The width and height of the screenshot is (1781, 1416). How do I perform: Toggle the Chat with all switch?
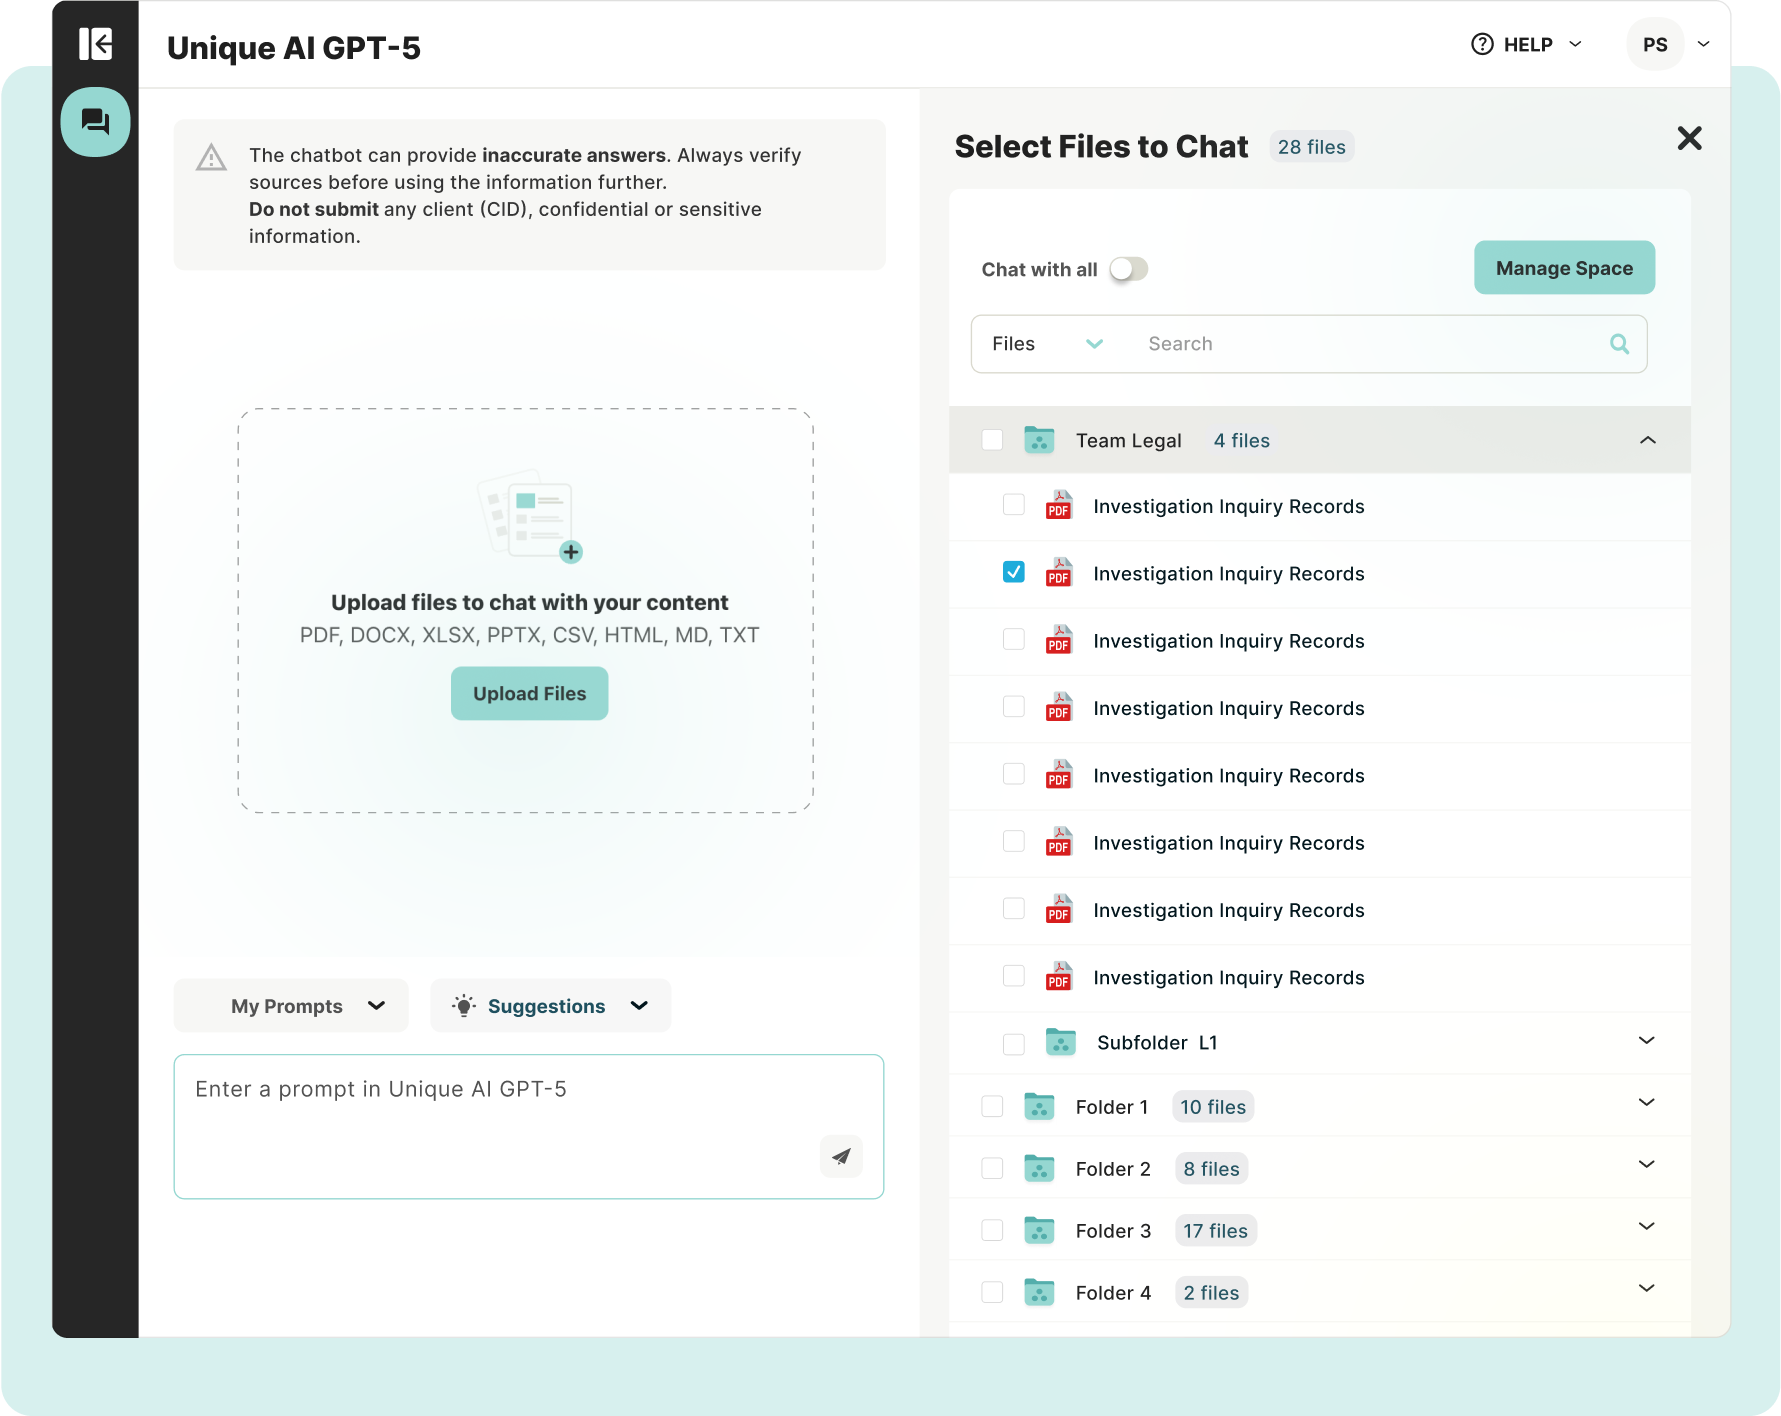[1128, 269]
